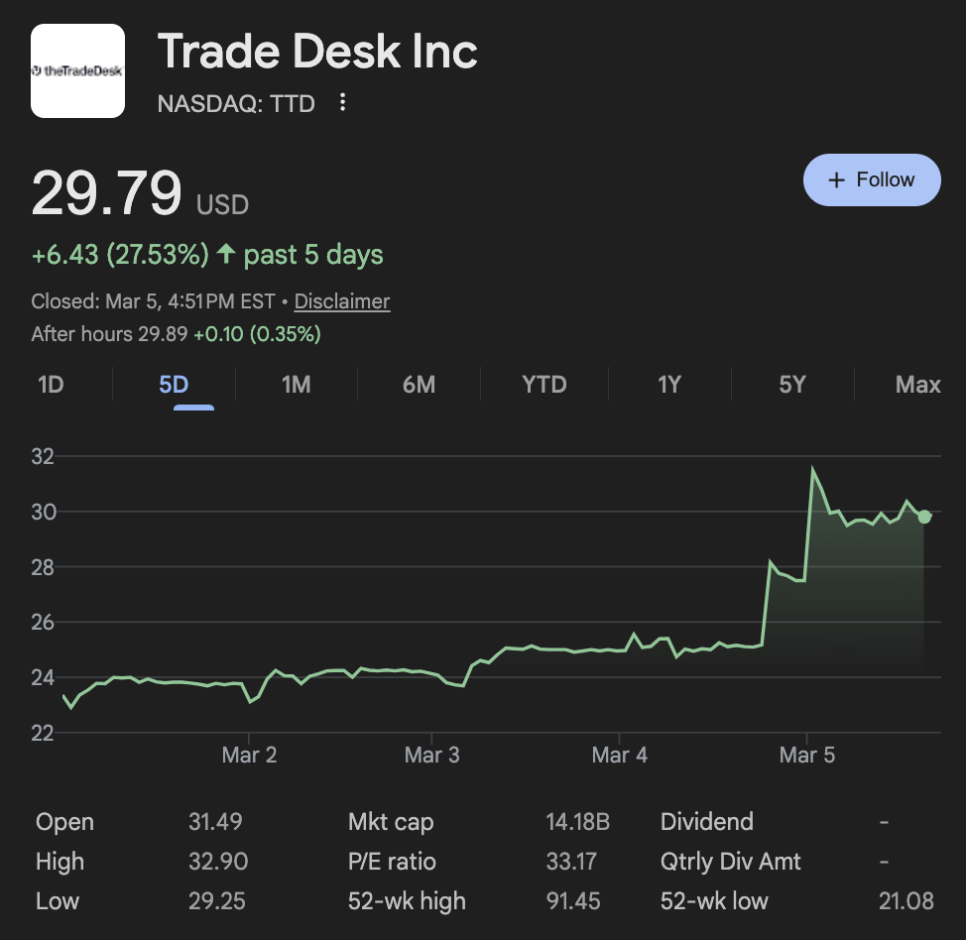966x940 pixels.
Task: Click the green up arrow icon
Action: click(226, 254)
